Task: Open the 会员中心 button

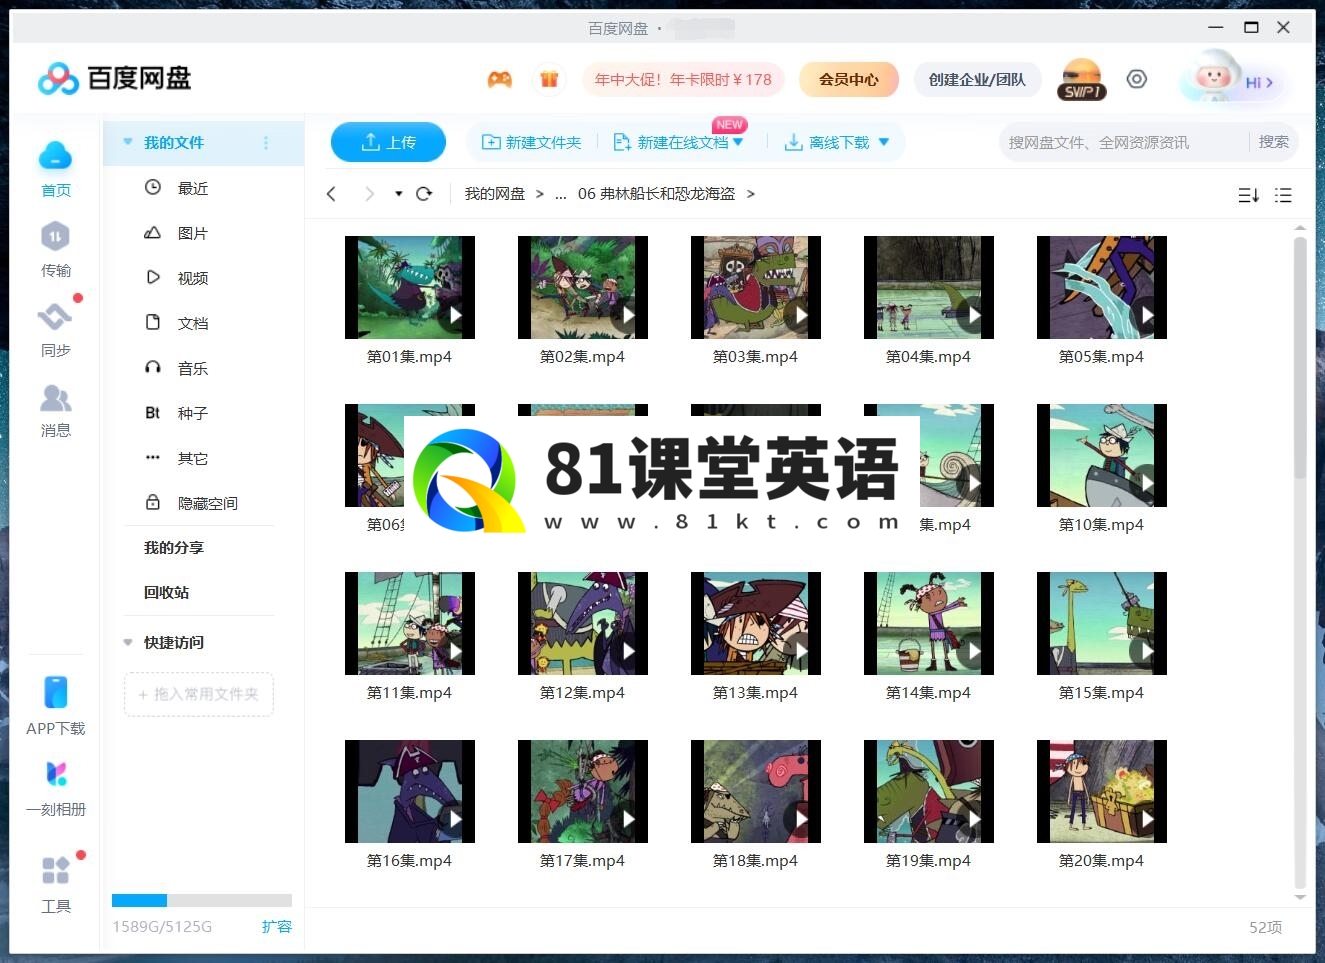Action: [849, 79]
